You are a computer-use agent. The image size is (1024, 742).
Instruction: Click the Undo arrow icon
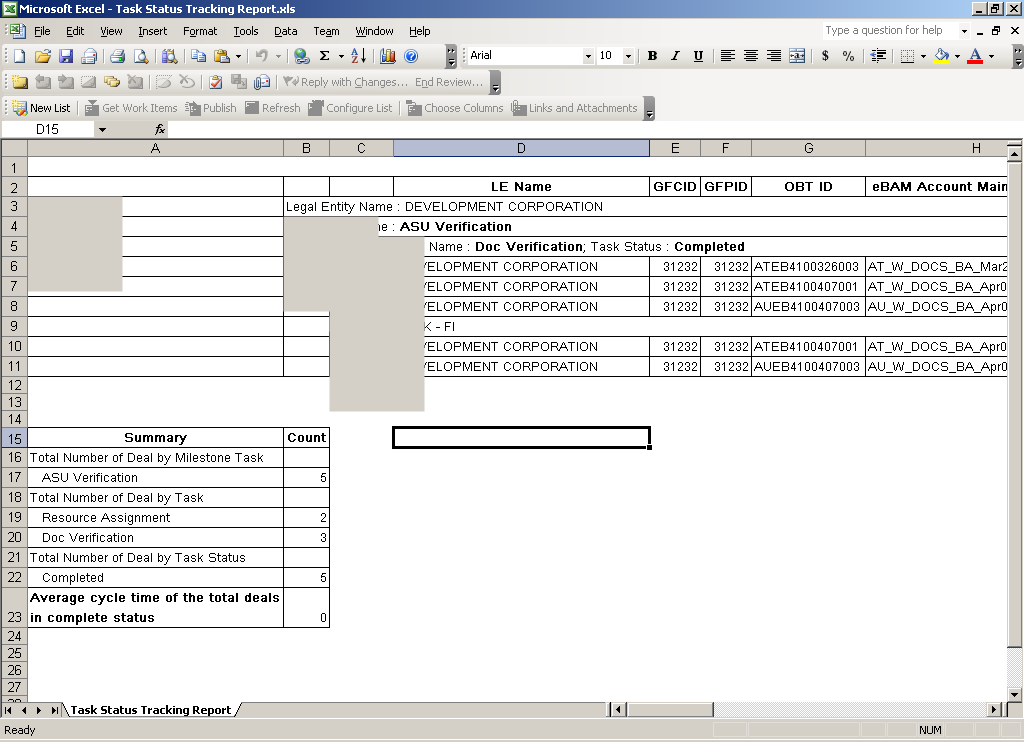click(x=262, y=56)
